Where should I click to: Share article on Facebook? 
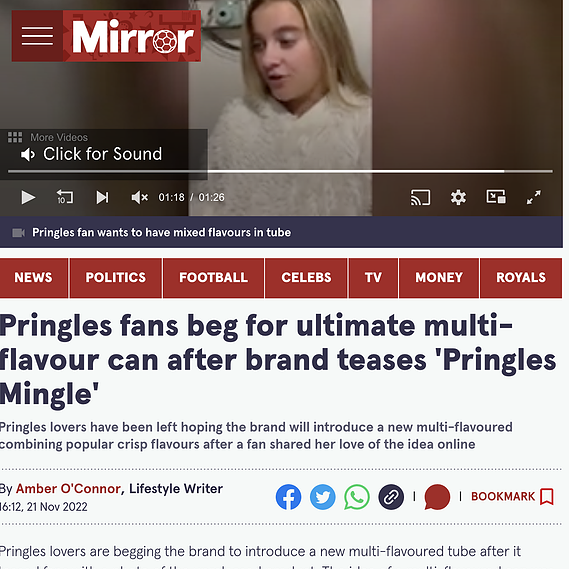[x=288, y=497]
